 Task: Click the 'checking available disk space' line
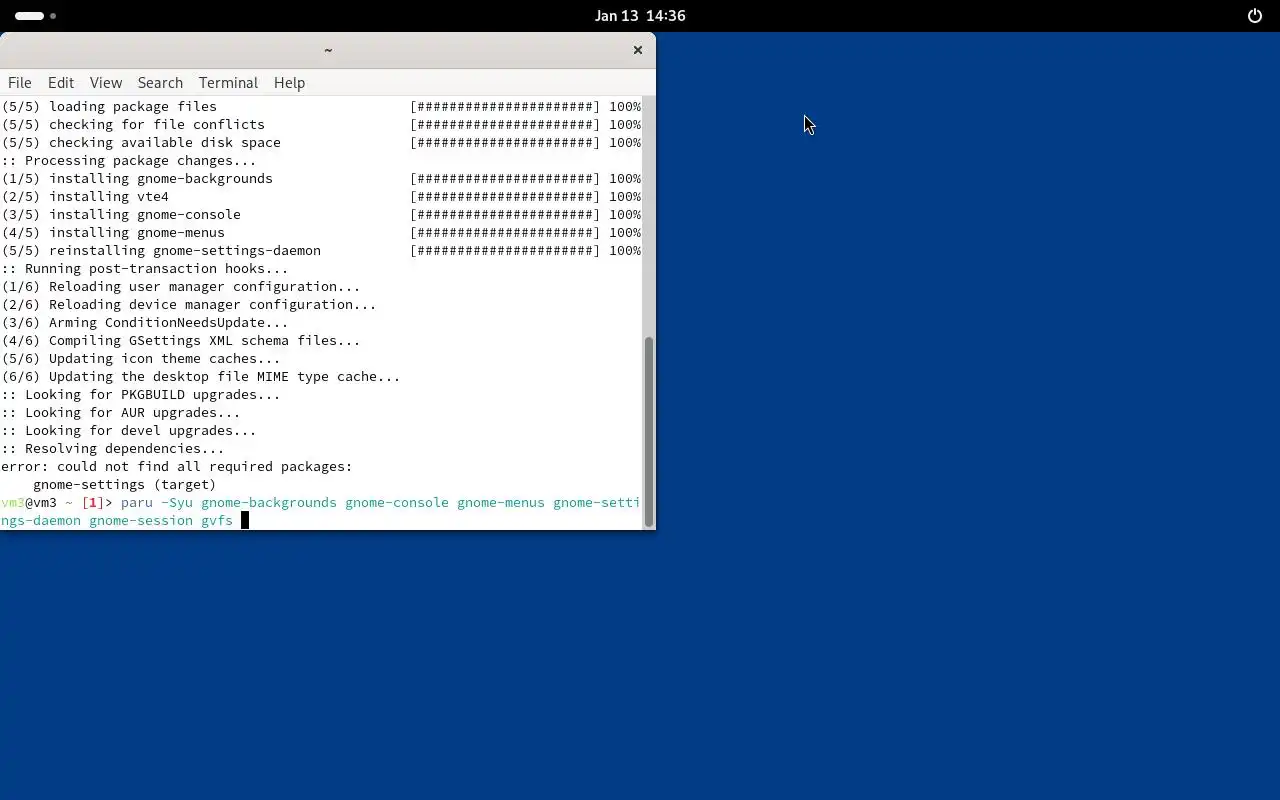click(321, 143)
